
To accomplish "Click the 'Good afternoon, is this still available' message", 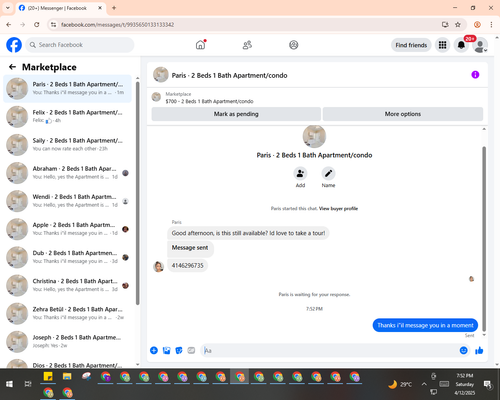I will 248,233.
